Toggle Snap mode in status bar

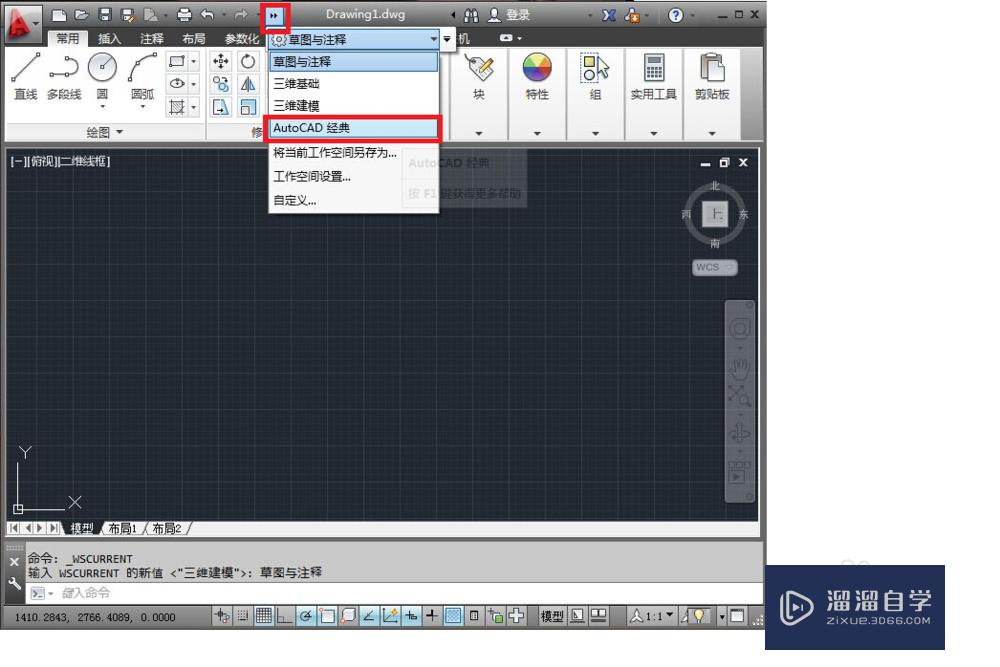click(x=243, y=616)
